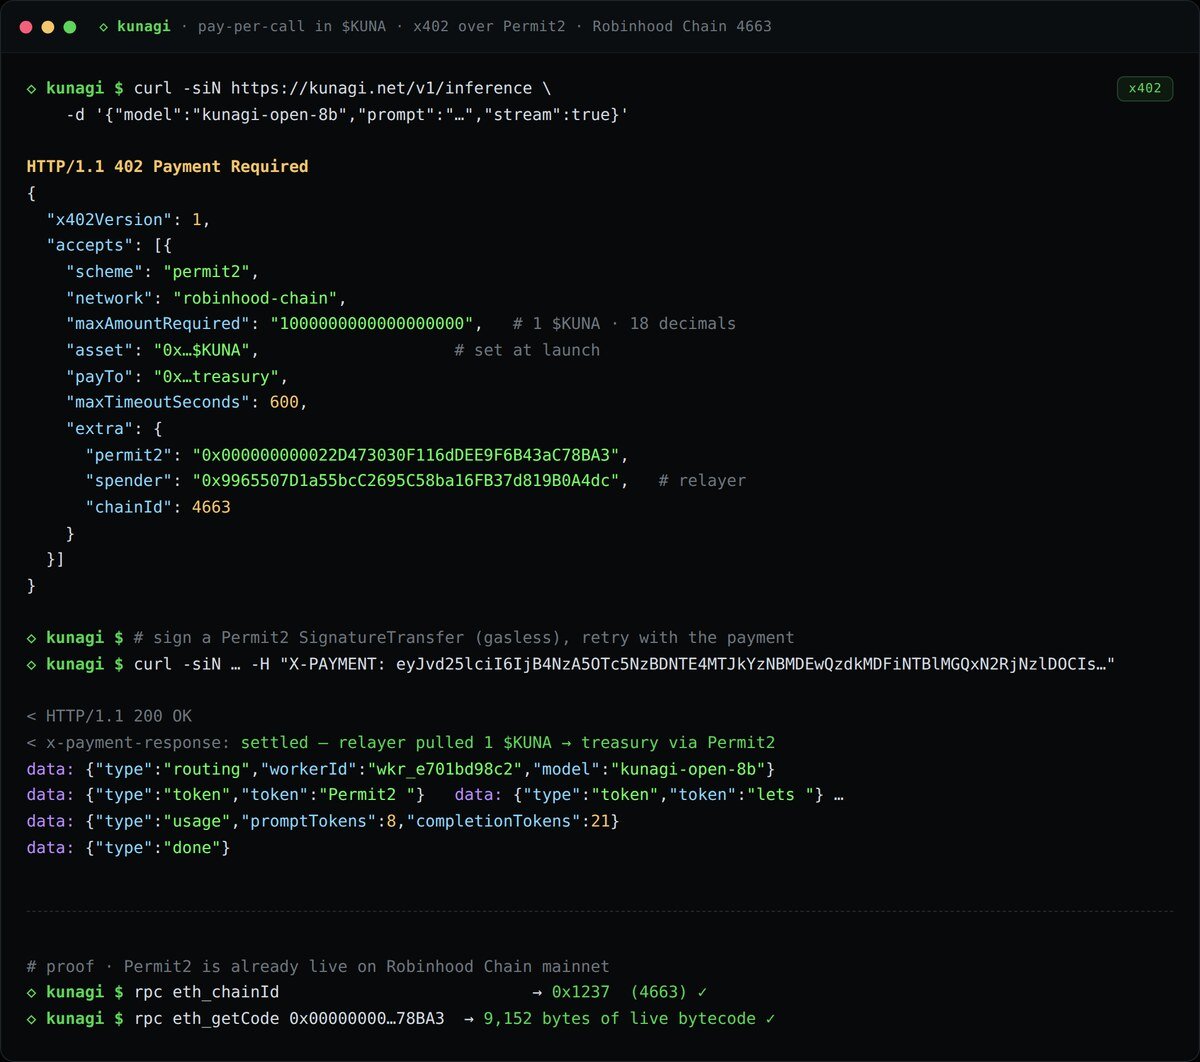Screen dimensions: 1200x1062
Task: Click the green maximize window dot
Action: 70,27
